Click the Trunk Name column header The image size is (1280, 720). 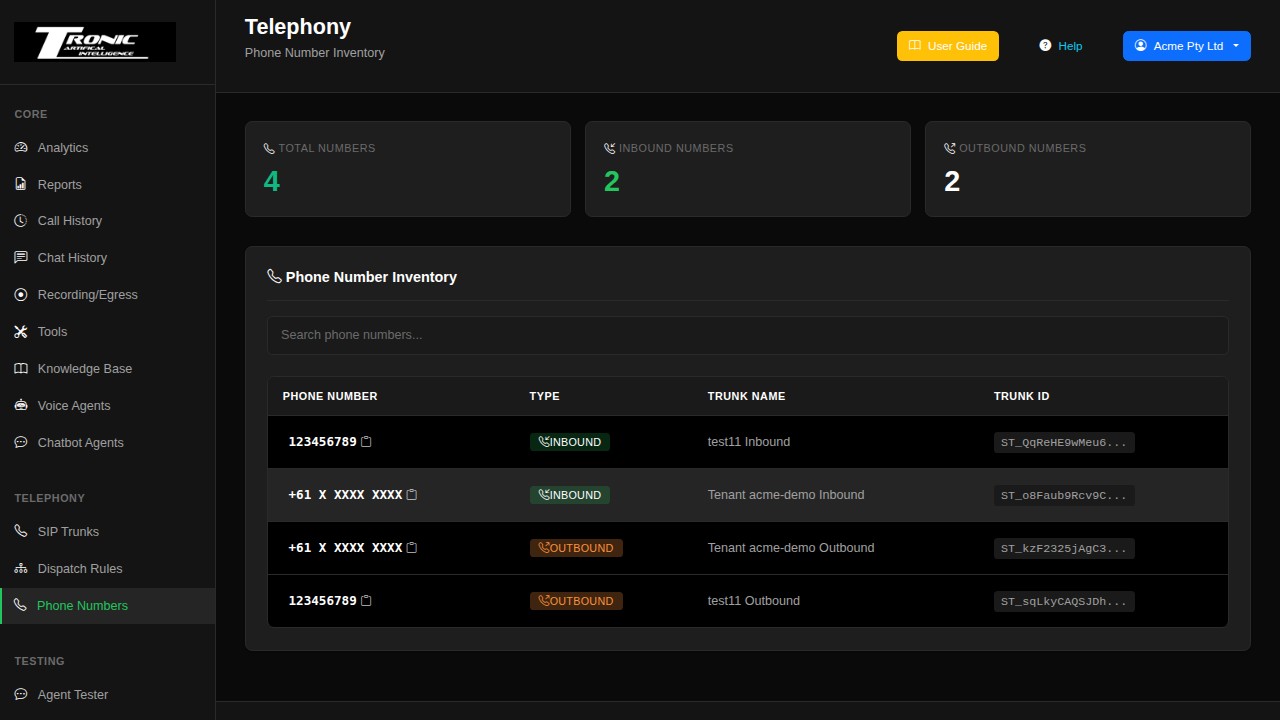point(747,396)
